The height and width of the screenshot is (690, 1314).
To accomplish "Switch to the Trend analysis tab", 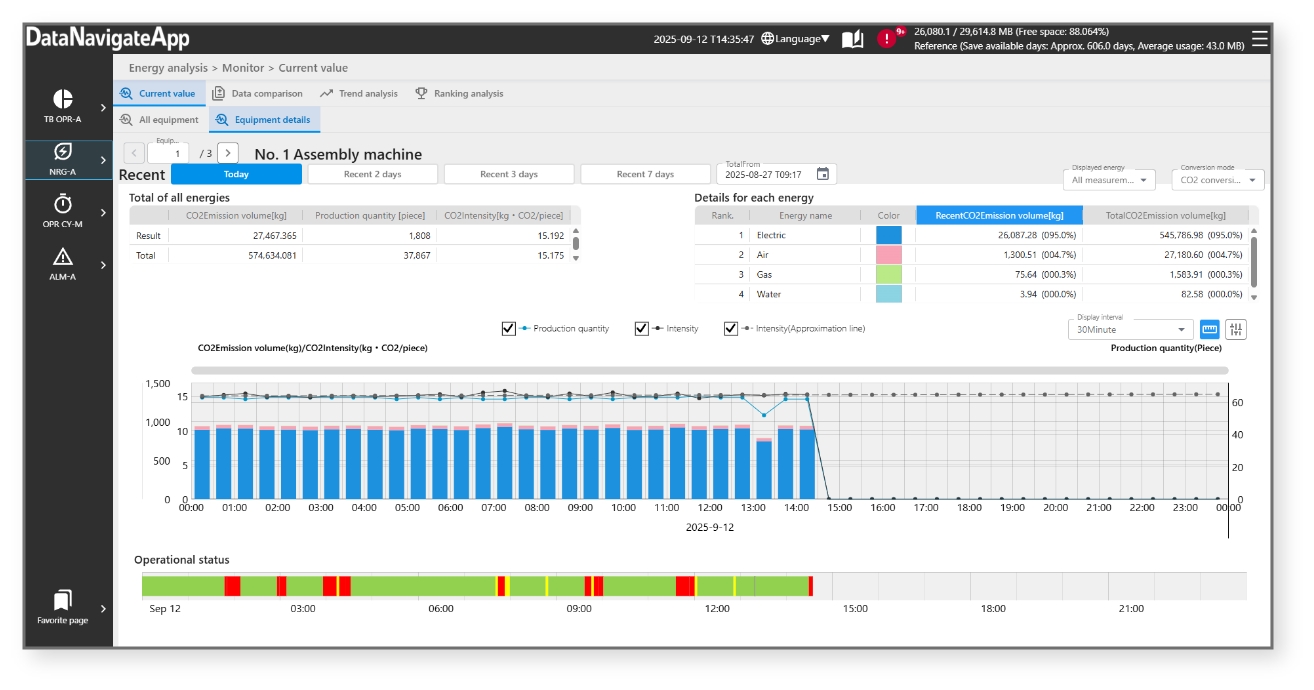I will [x=358, y=94].
